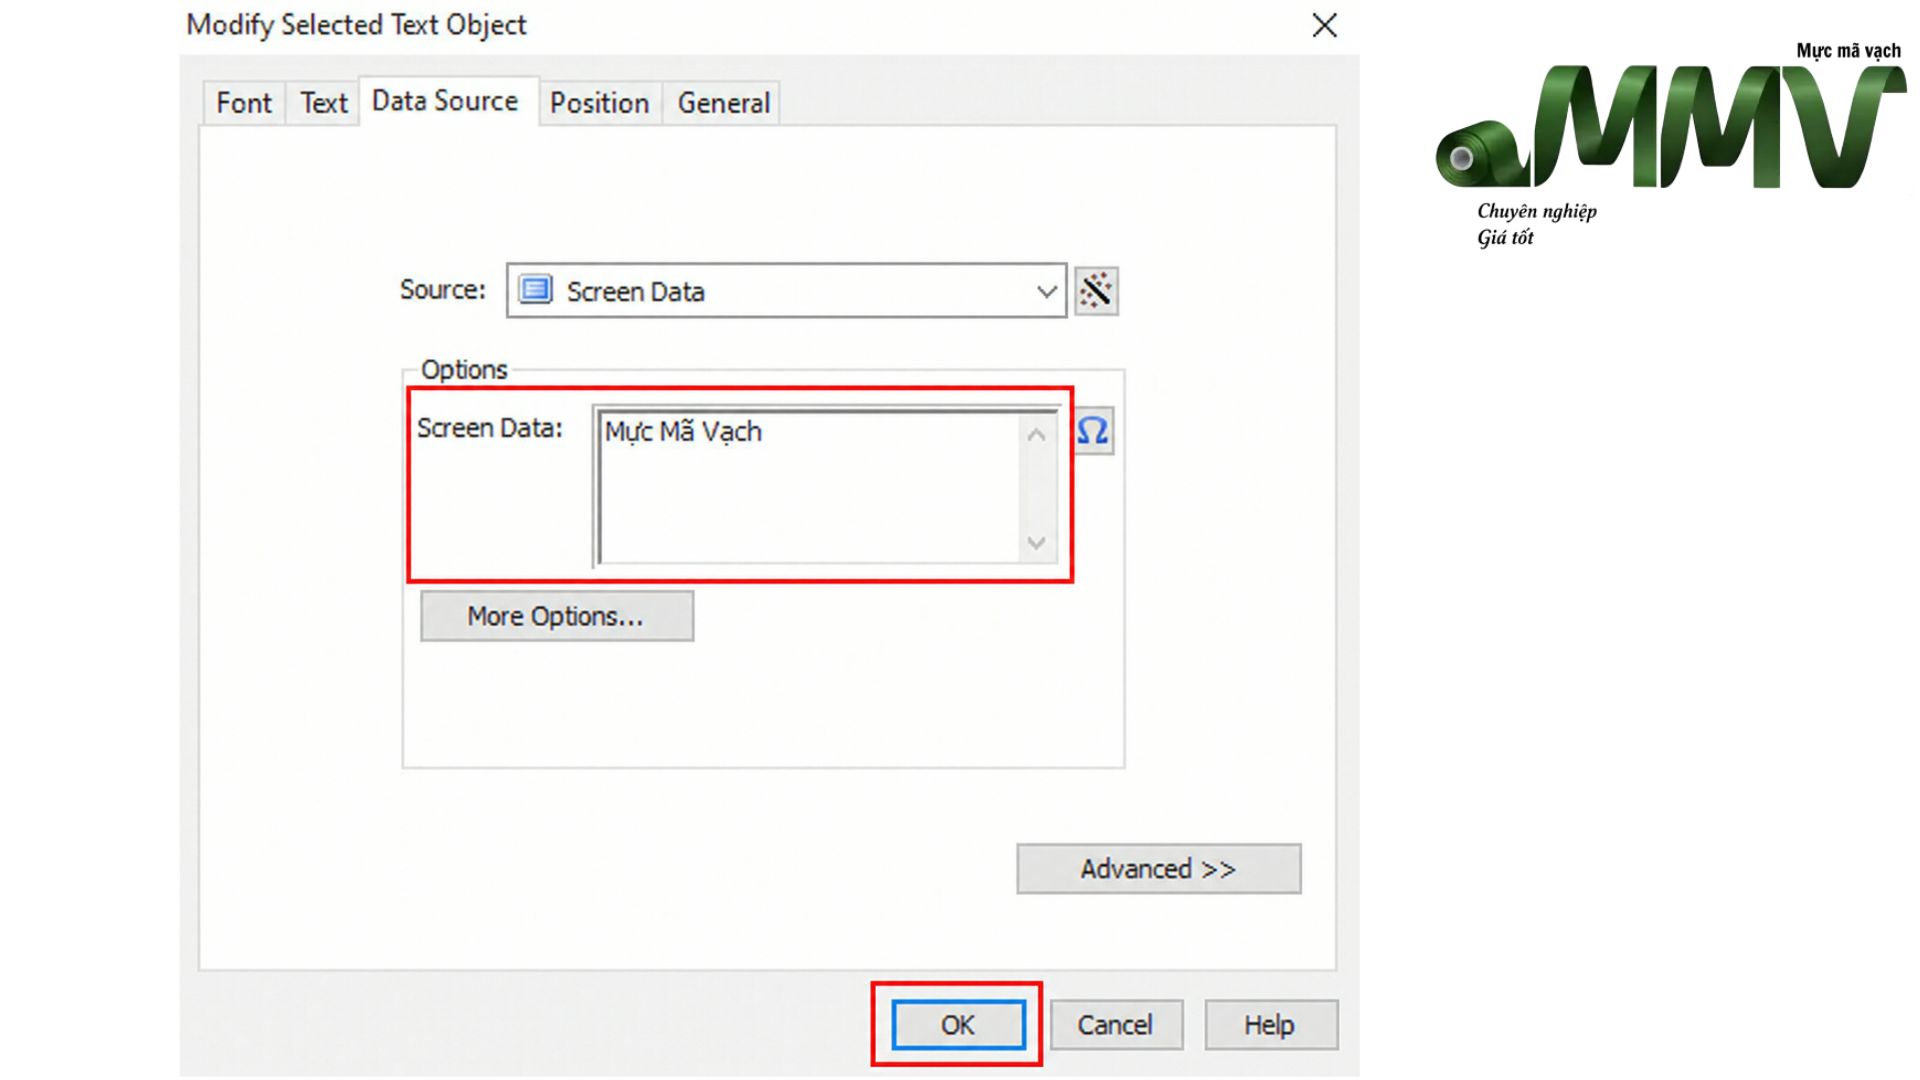Click the screen data icon in Source box

click(535, 290)
